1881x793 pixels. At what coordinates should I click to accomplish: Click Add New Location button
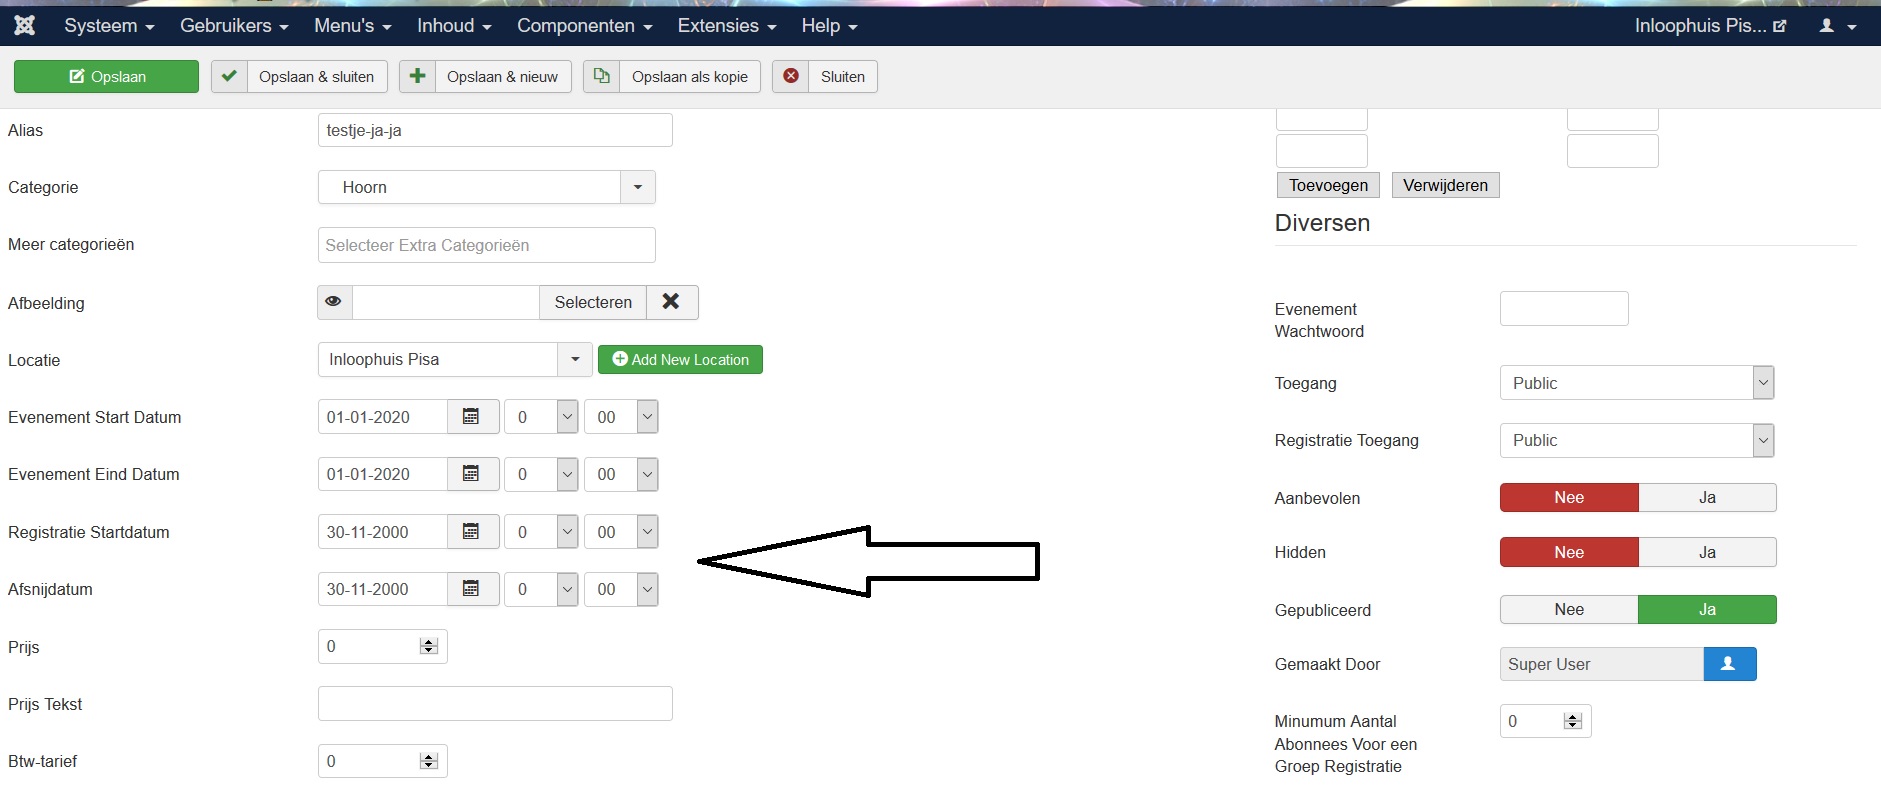tap(680, 360)
